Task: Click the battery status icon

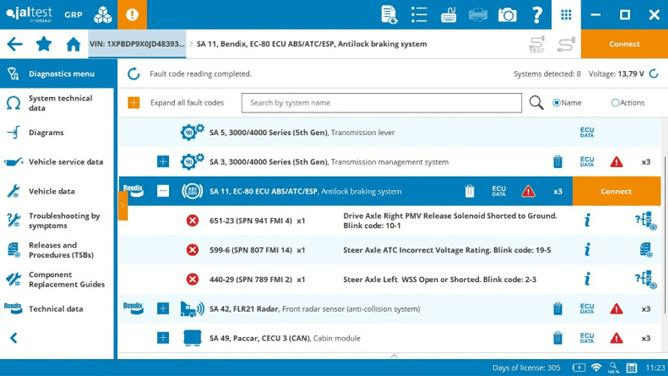Action: 579,367
